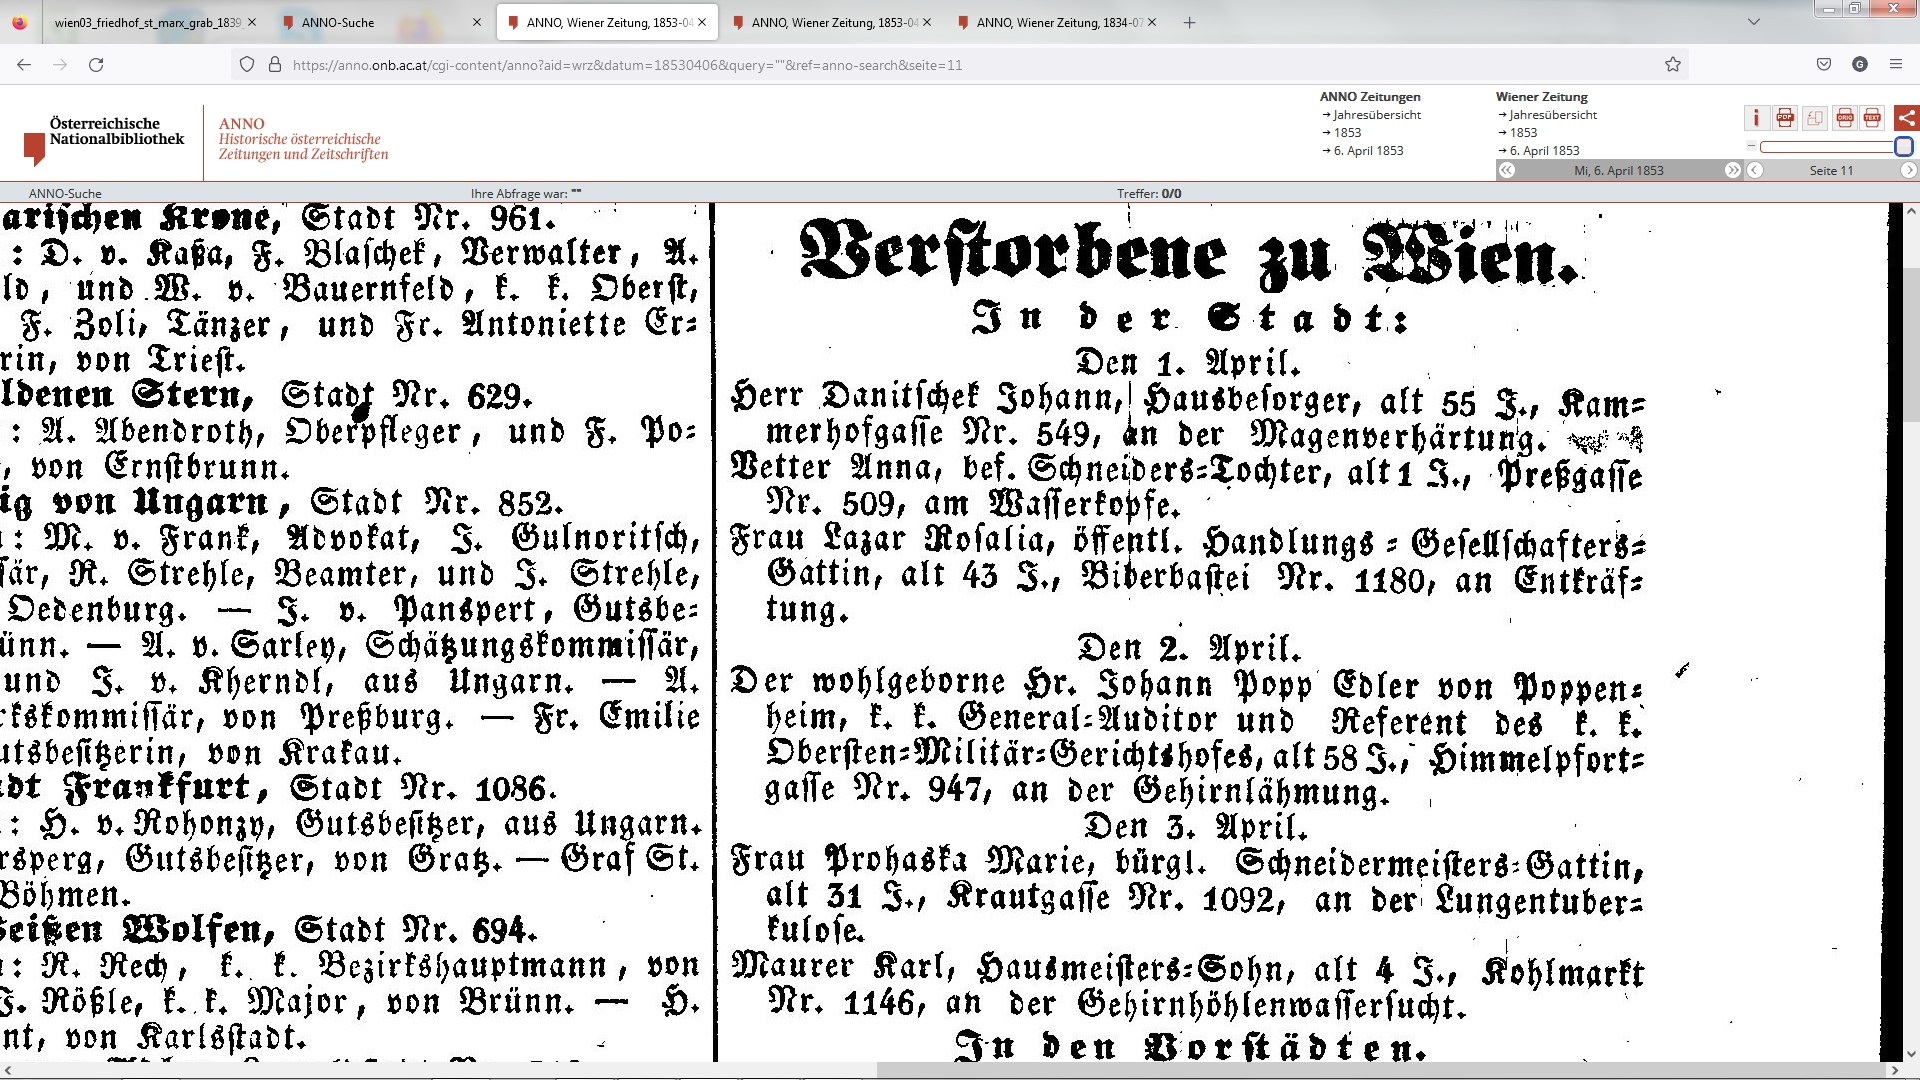Go to the next page after Seite 11
Screen dimensions: 1920x1080
pyautogui.click(x=1909, y=170)
